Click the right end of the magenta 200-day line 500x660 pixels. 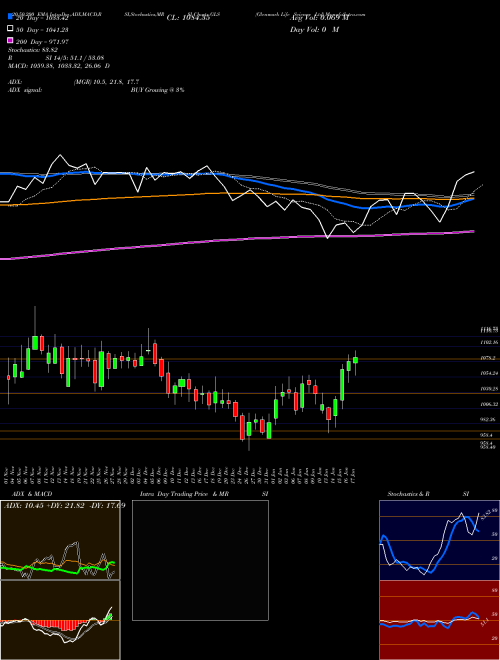coord(473,231)
